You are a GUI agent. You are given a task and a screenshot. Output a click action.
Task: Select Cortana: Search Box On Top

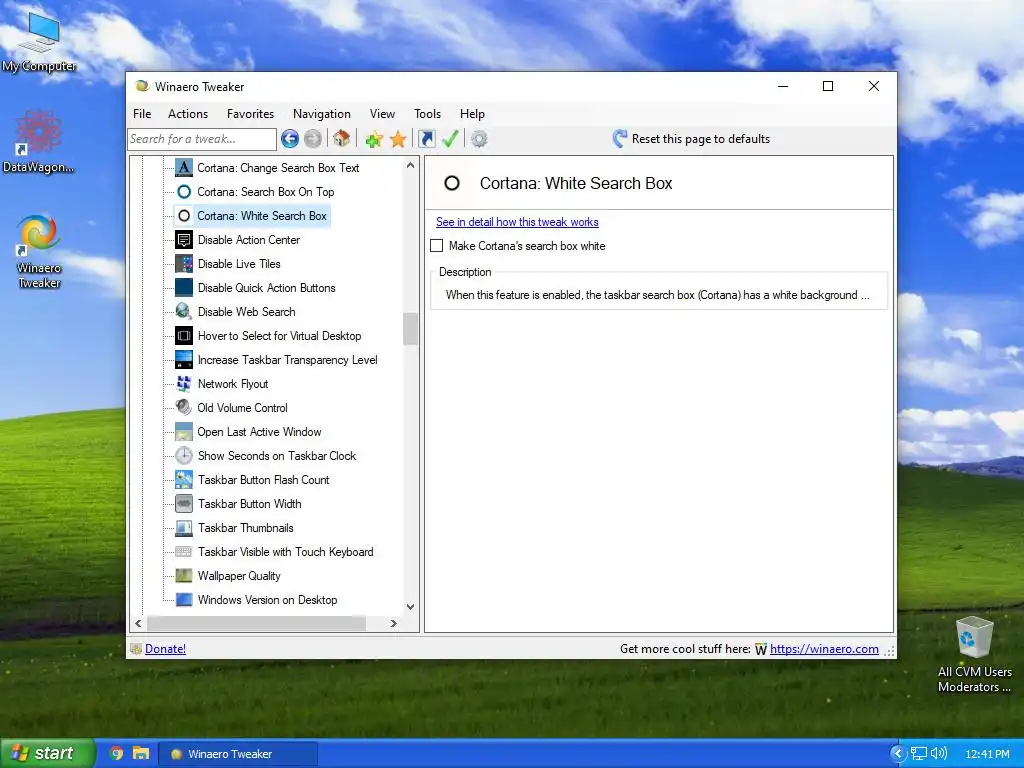[265, 192]
